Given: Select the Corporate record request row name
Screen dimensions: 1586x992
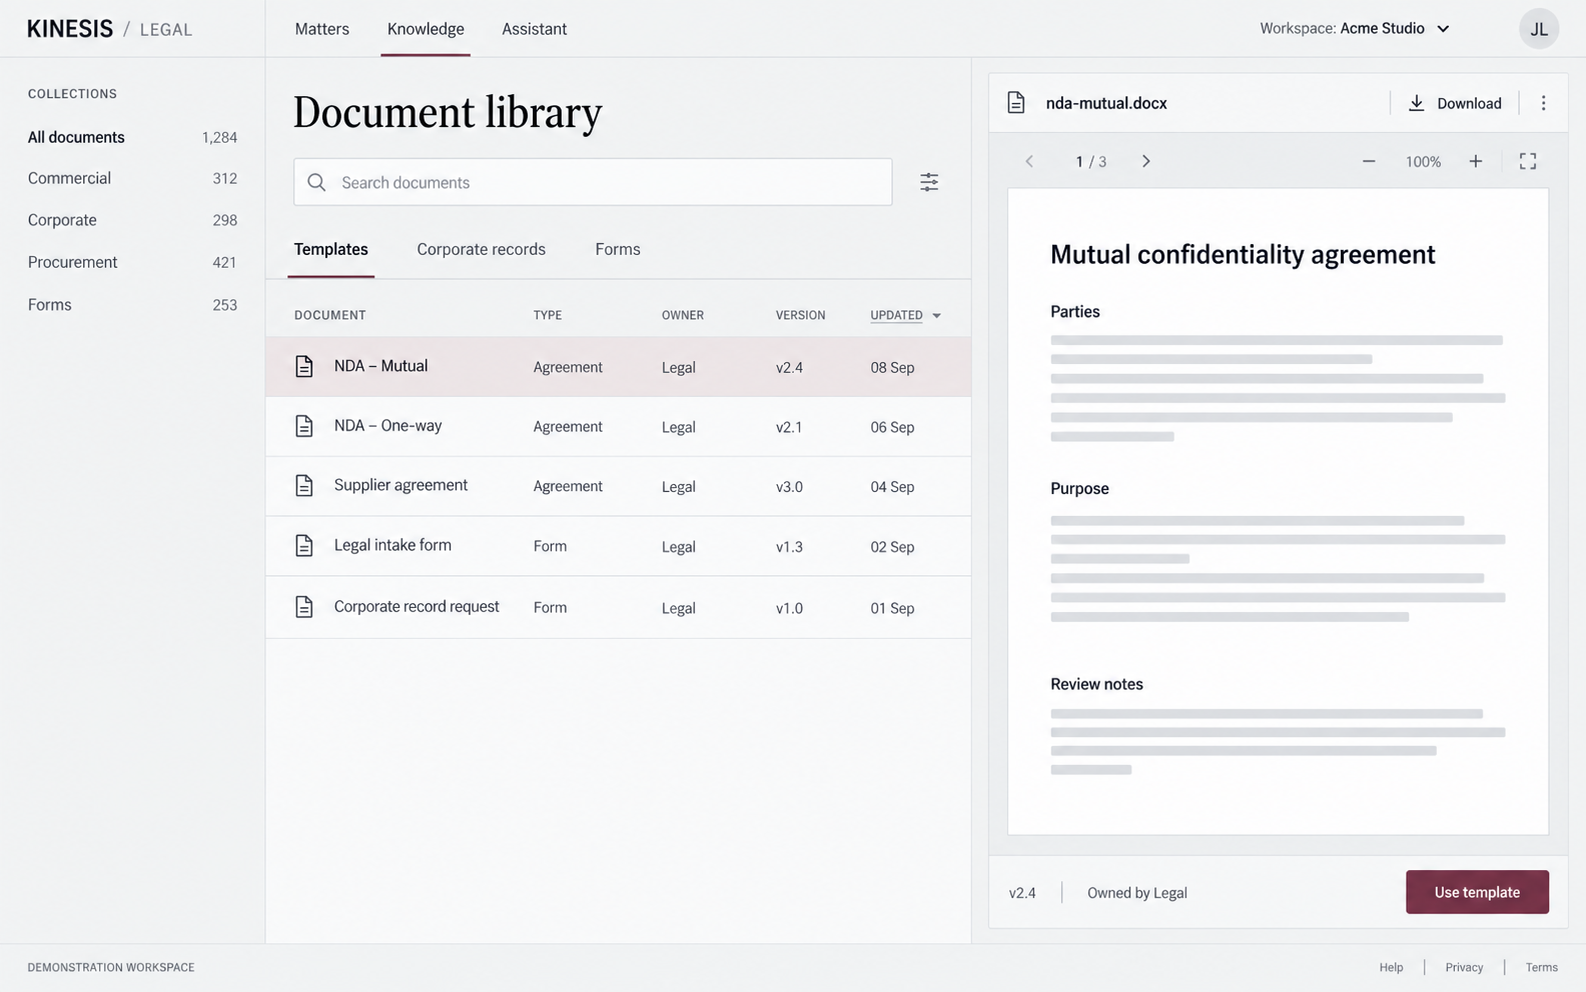Looking at the screenshot, I should (x=416, y=606).
